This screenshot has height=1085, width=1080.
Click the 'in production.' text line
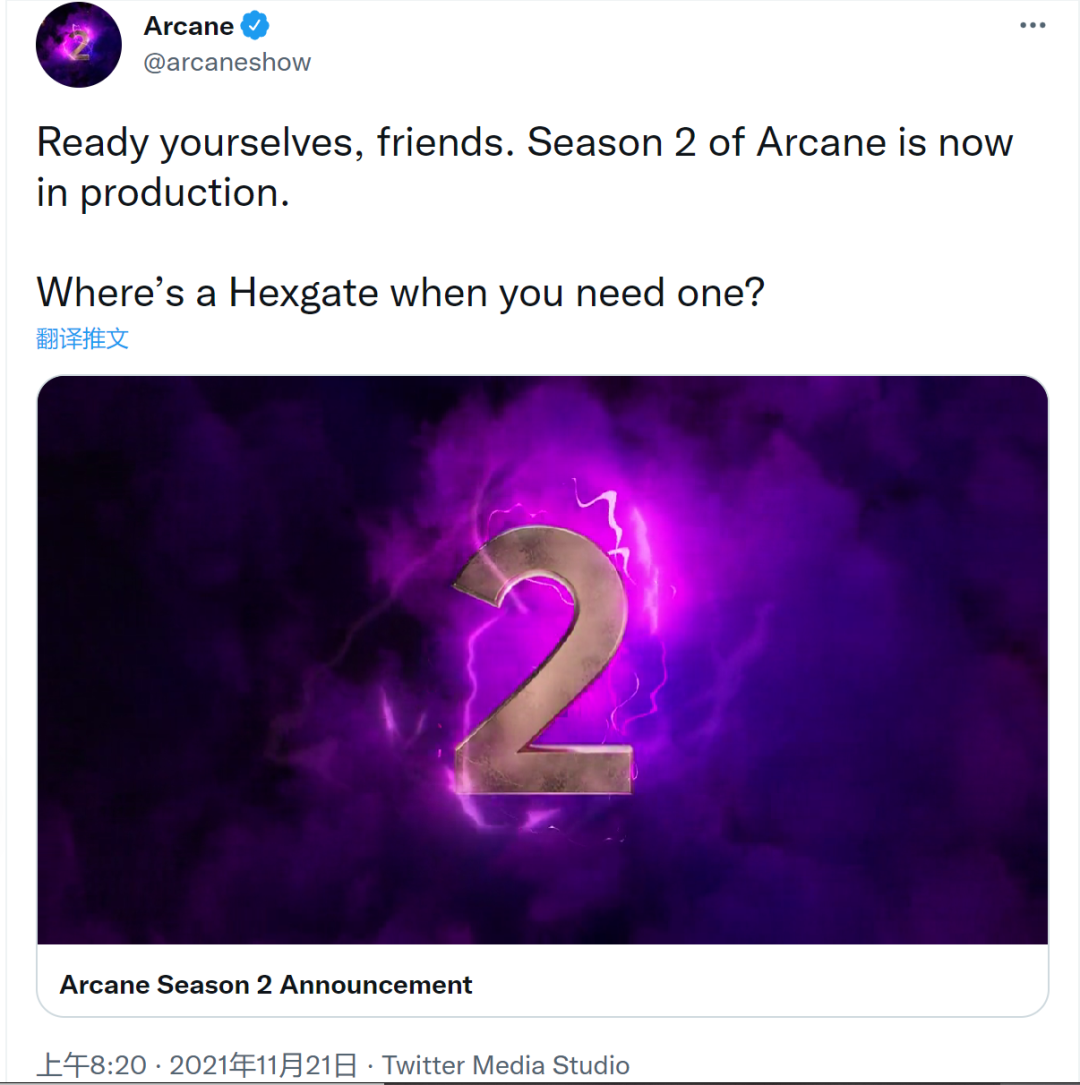(163, 193)
